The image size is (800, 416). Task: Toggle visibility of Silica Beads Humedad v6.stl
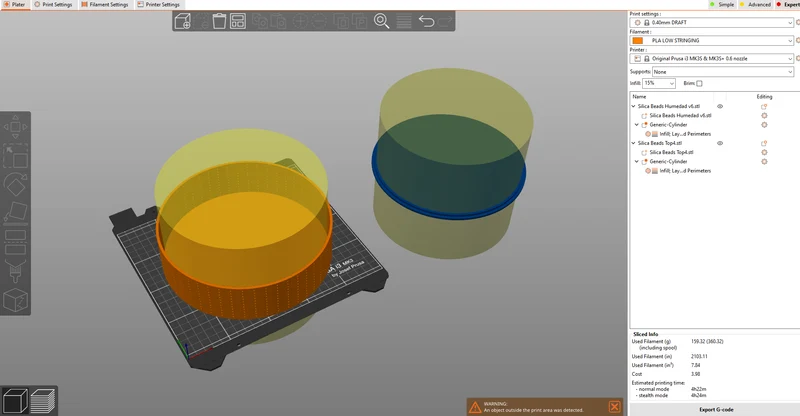point(720,106)
